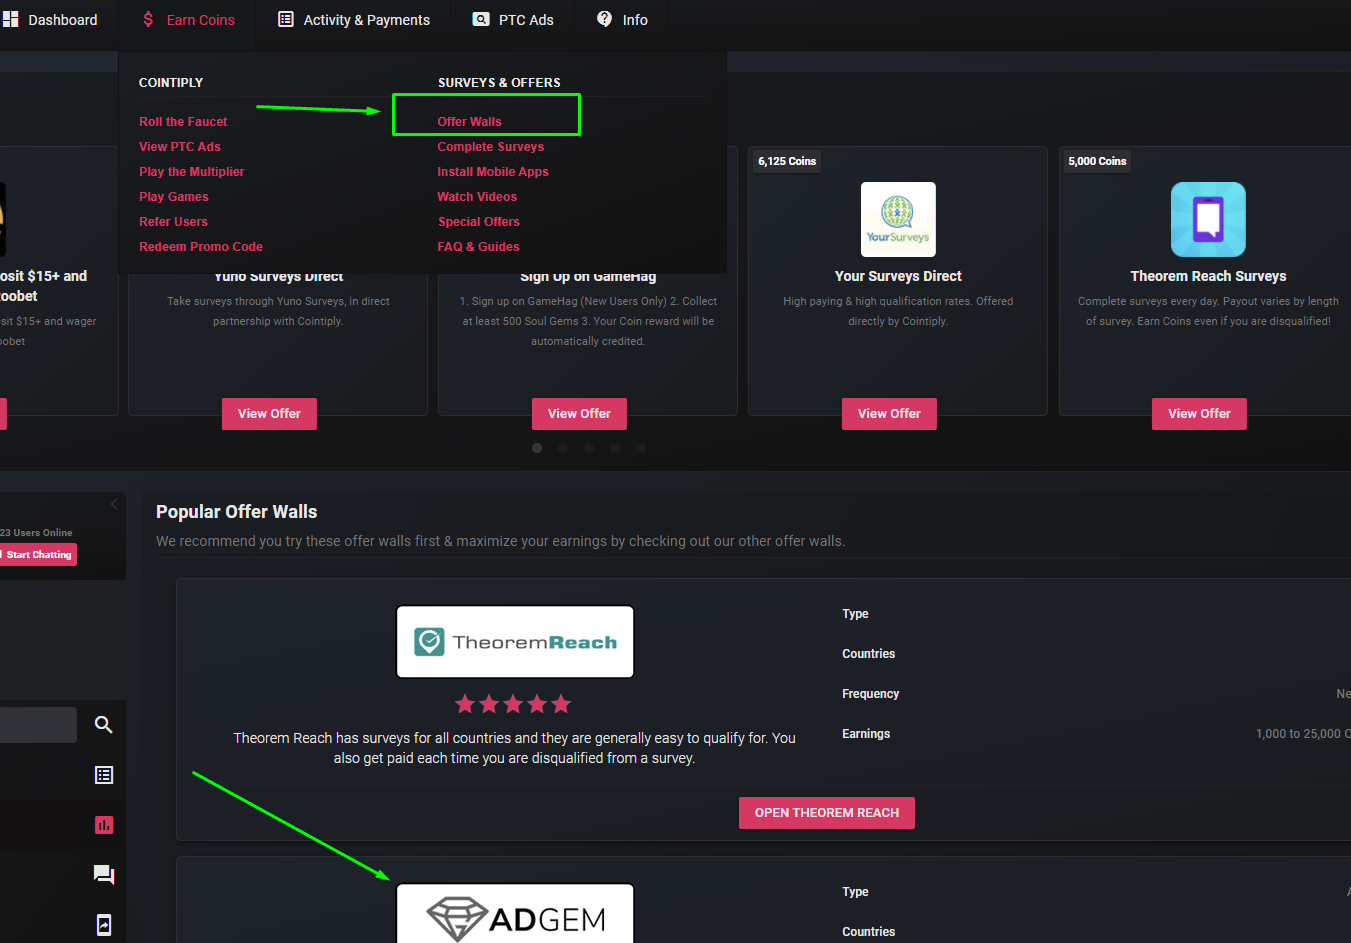The height and width of the screenshot is (943, 1351).
Task: Click the TheoremReach offer wall logo
Action: click(x=515, y=642)
